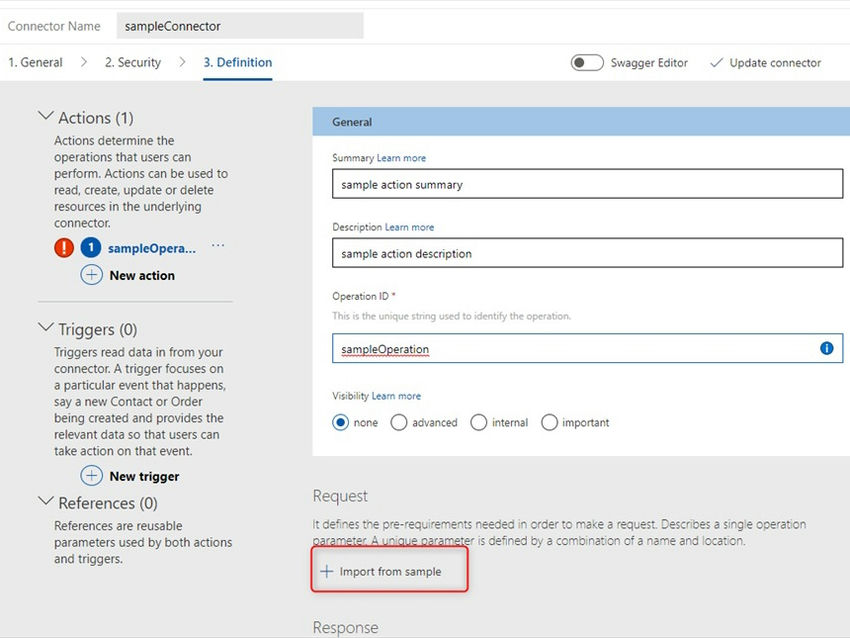Viewport: 850px width, 638px height.
Task: Click the Actions (1) heading text
Action: coord(96,118)
